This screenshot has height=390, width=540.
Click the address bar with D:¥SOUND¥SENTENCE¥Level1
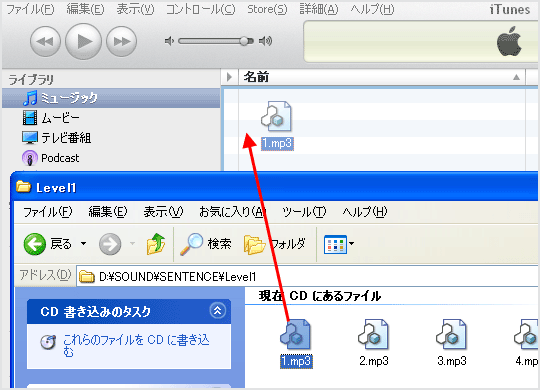[307, 276]
